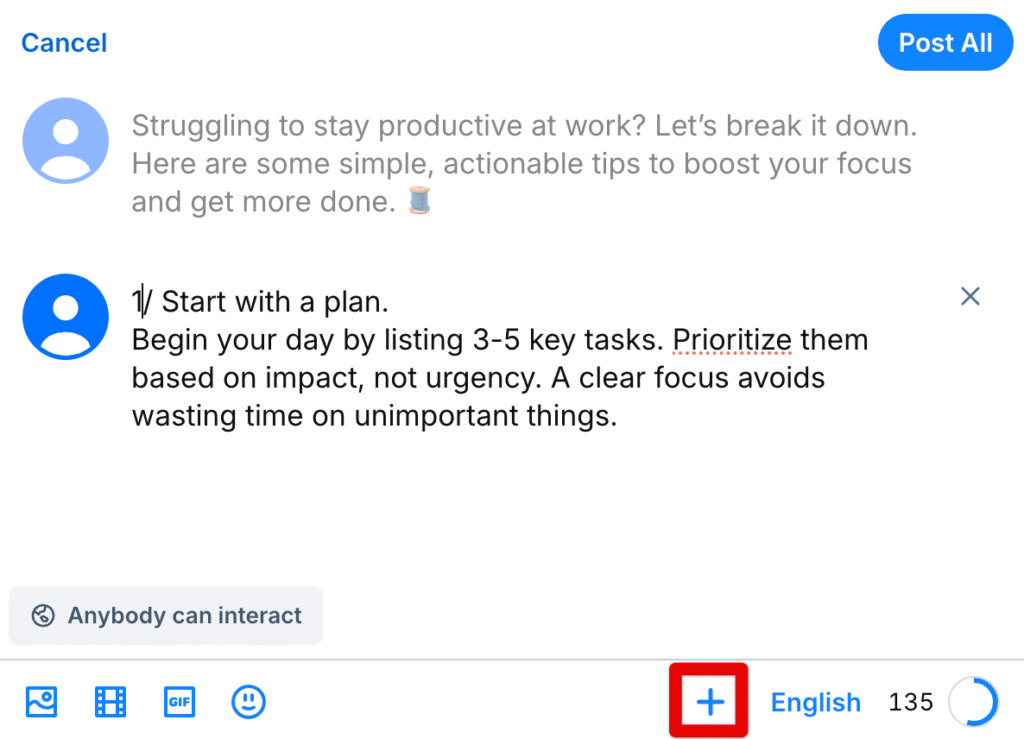Open Anybody can interact settings
Image resolution: width=1024 pixels, height=739 pixels.
(x=166, y=616)
